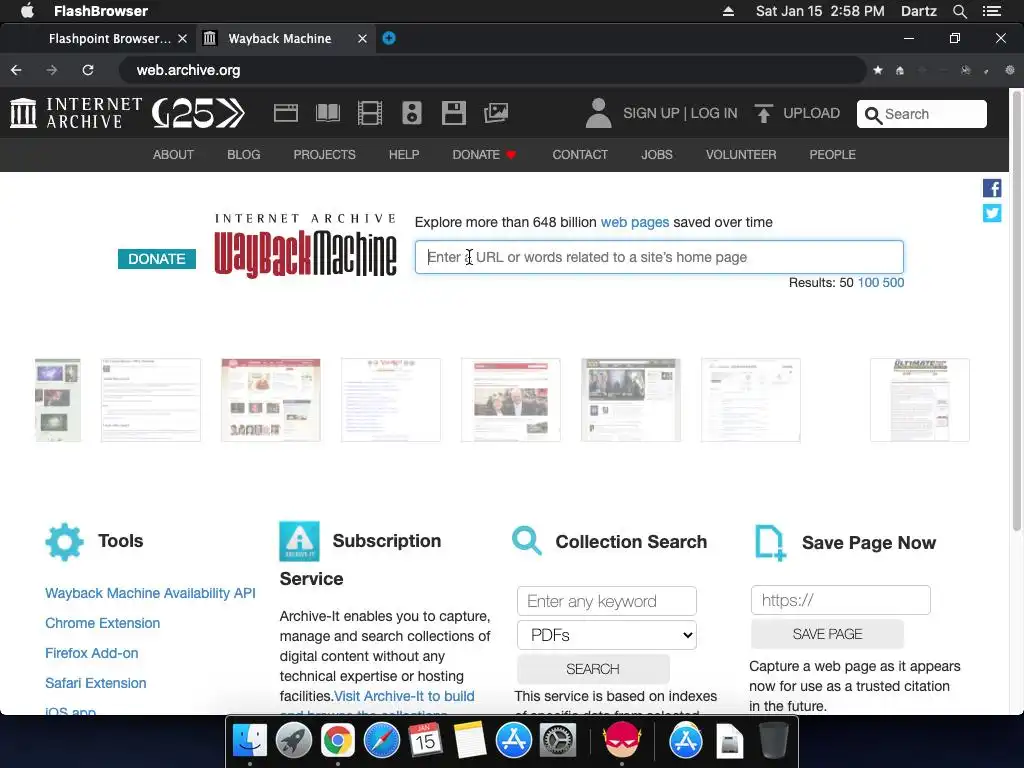Open Chrome Extension link
Viewport: 1024px width, 768px height.
(103, 623)
